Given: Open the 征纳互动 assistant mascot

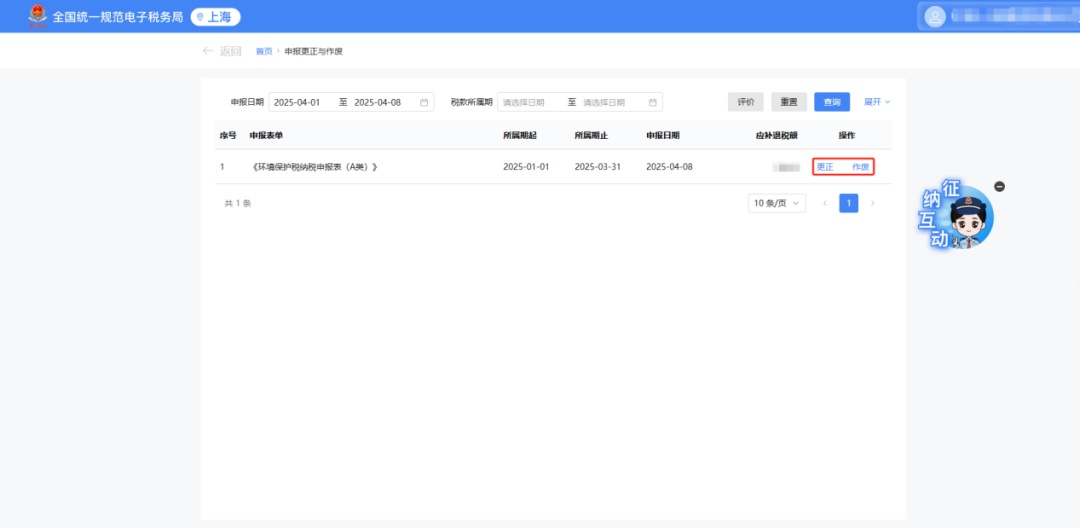Looking at the screenshot, I should [959, 216].
